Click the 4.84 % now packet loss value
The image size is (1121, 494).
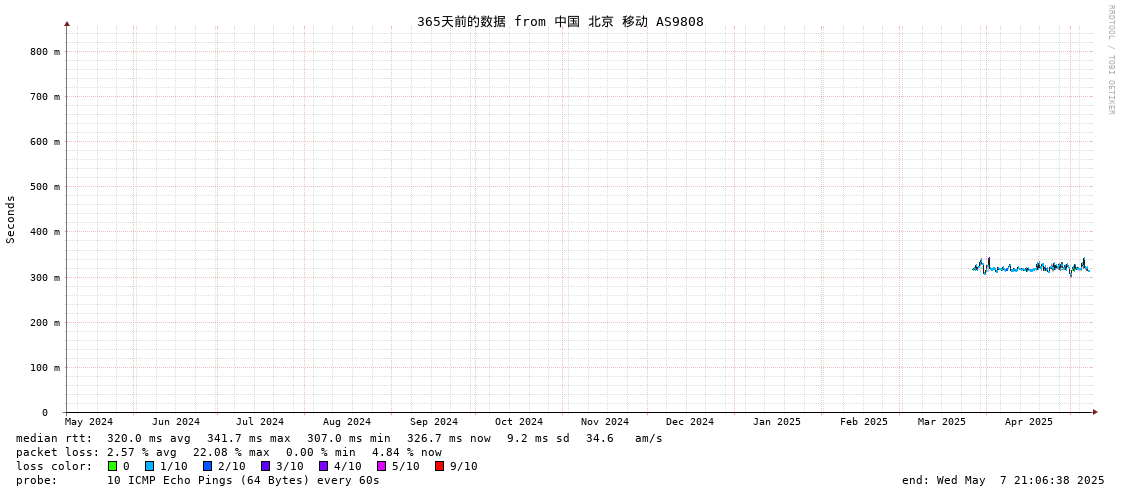click(x=407, y=453)
